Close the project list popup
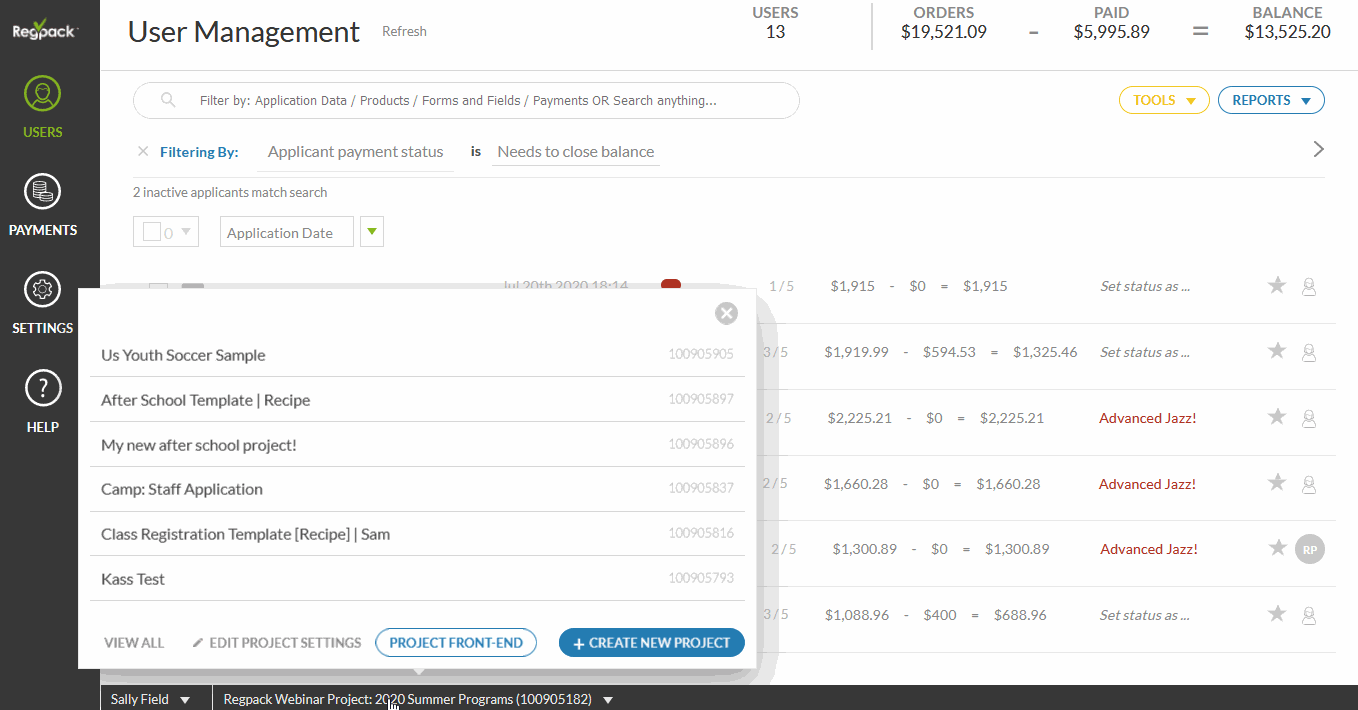Image resolution: width=1358 pixels, height=710 pixels. click(x=727, y=313)
